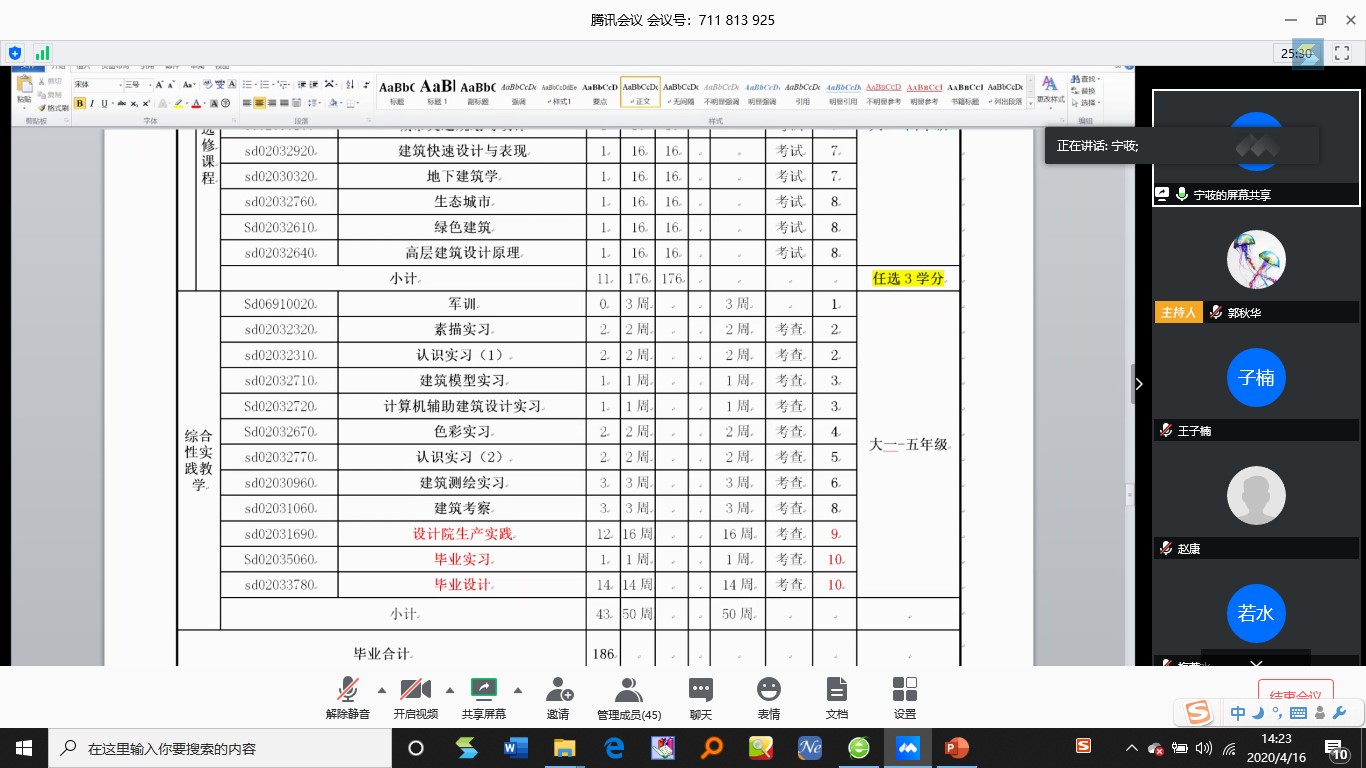Click the green signal strength icon
Image resolution: width=1366 pixels, height=768 pixels.
tap(43, 53)
